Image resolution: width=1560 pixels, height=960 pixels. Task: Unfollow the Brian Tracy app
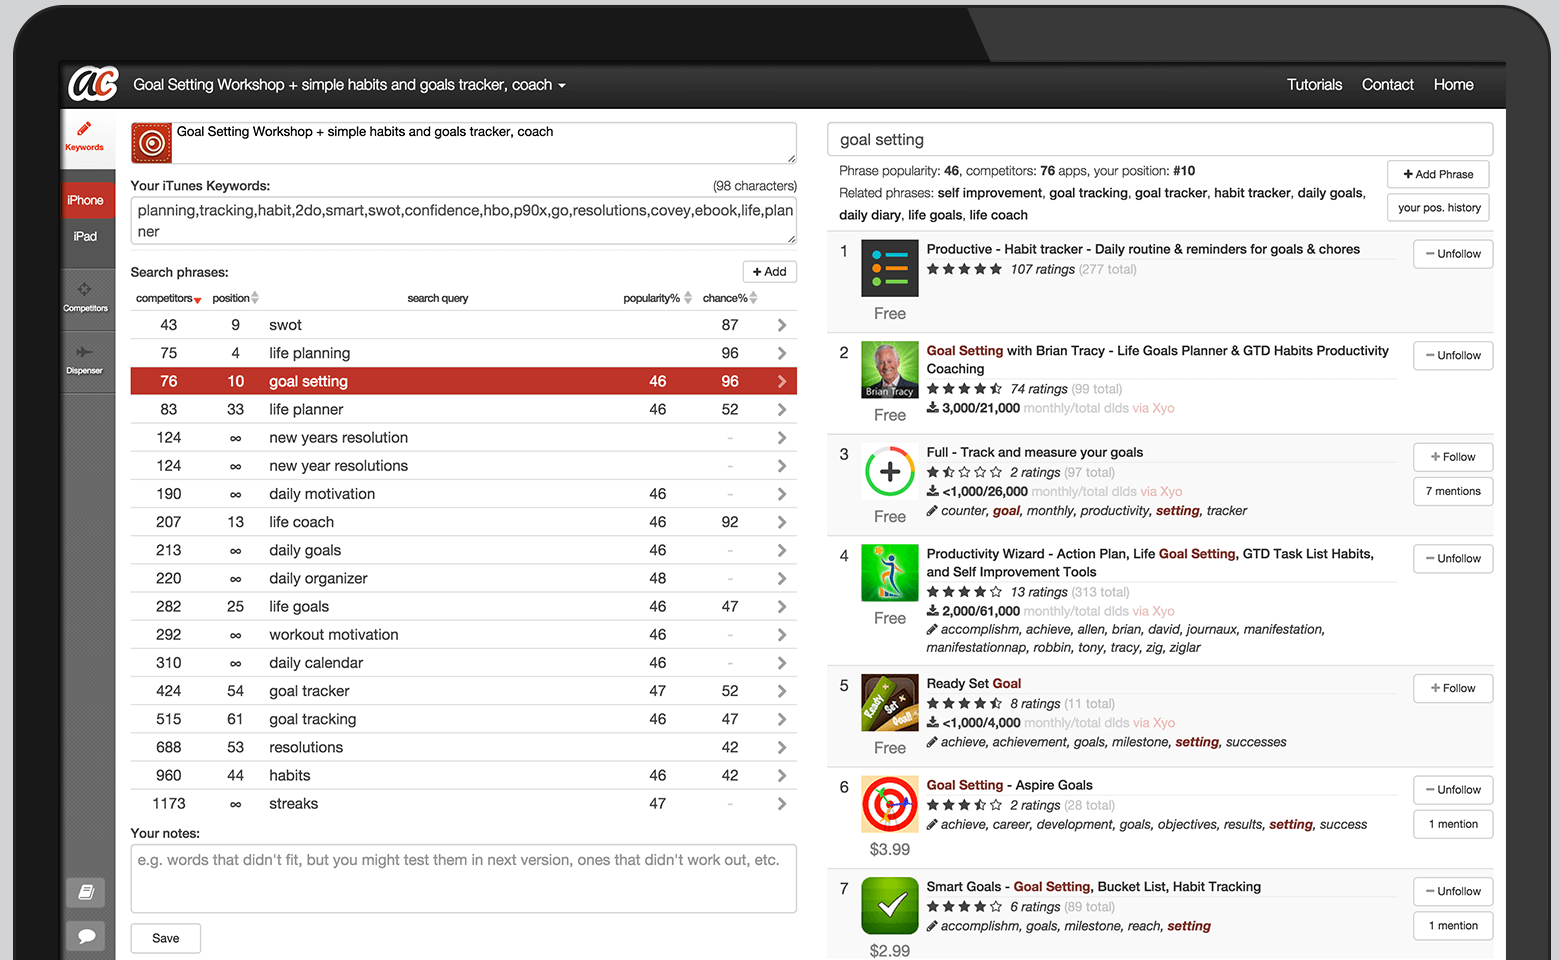tap(1453, 355)
